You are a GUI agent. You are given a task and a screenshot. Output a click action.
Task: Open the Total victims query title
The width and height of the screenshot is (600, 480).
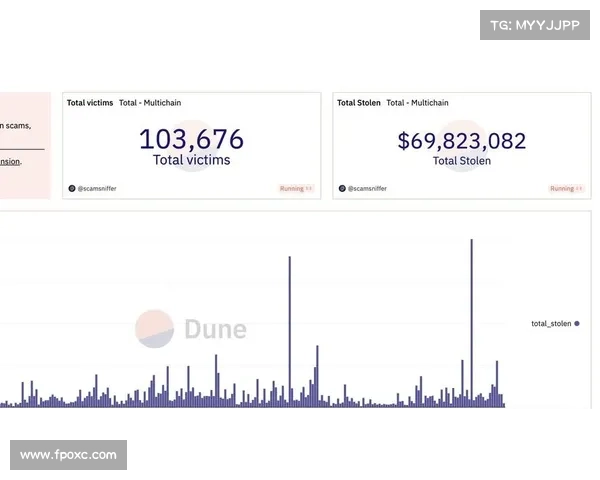point(90,103)
